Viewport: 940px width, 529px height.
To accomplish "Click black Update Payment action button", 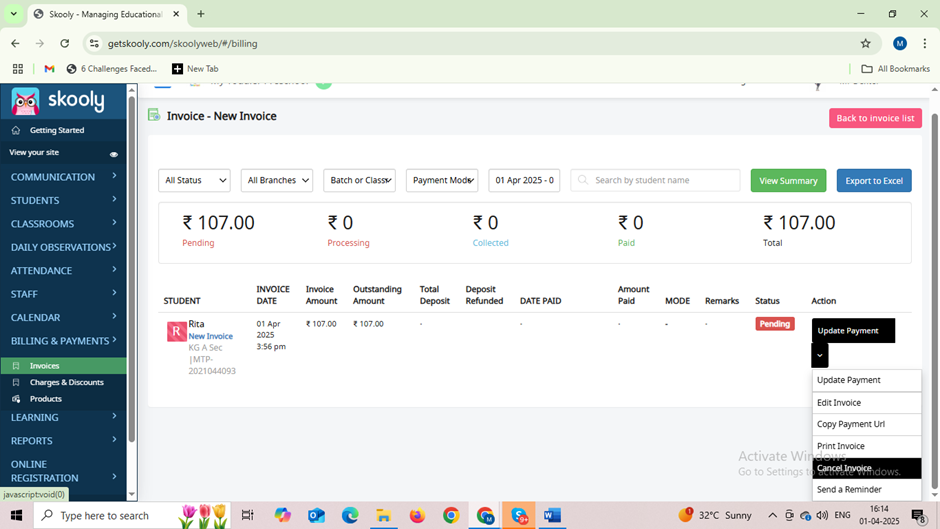I will point(853,330).
